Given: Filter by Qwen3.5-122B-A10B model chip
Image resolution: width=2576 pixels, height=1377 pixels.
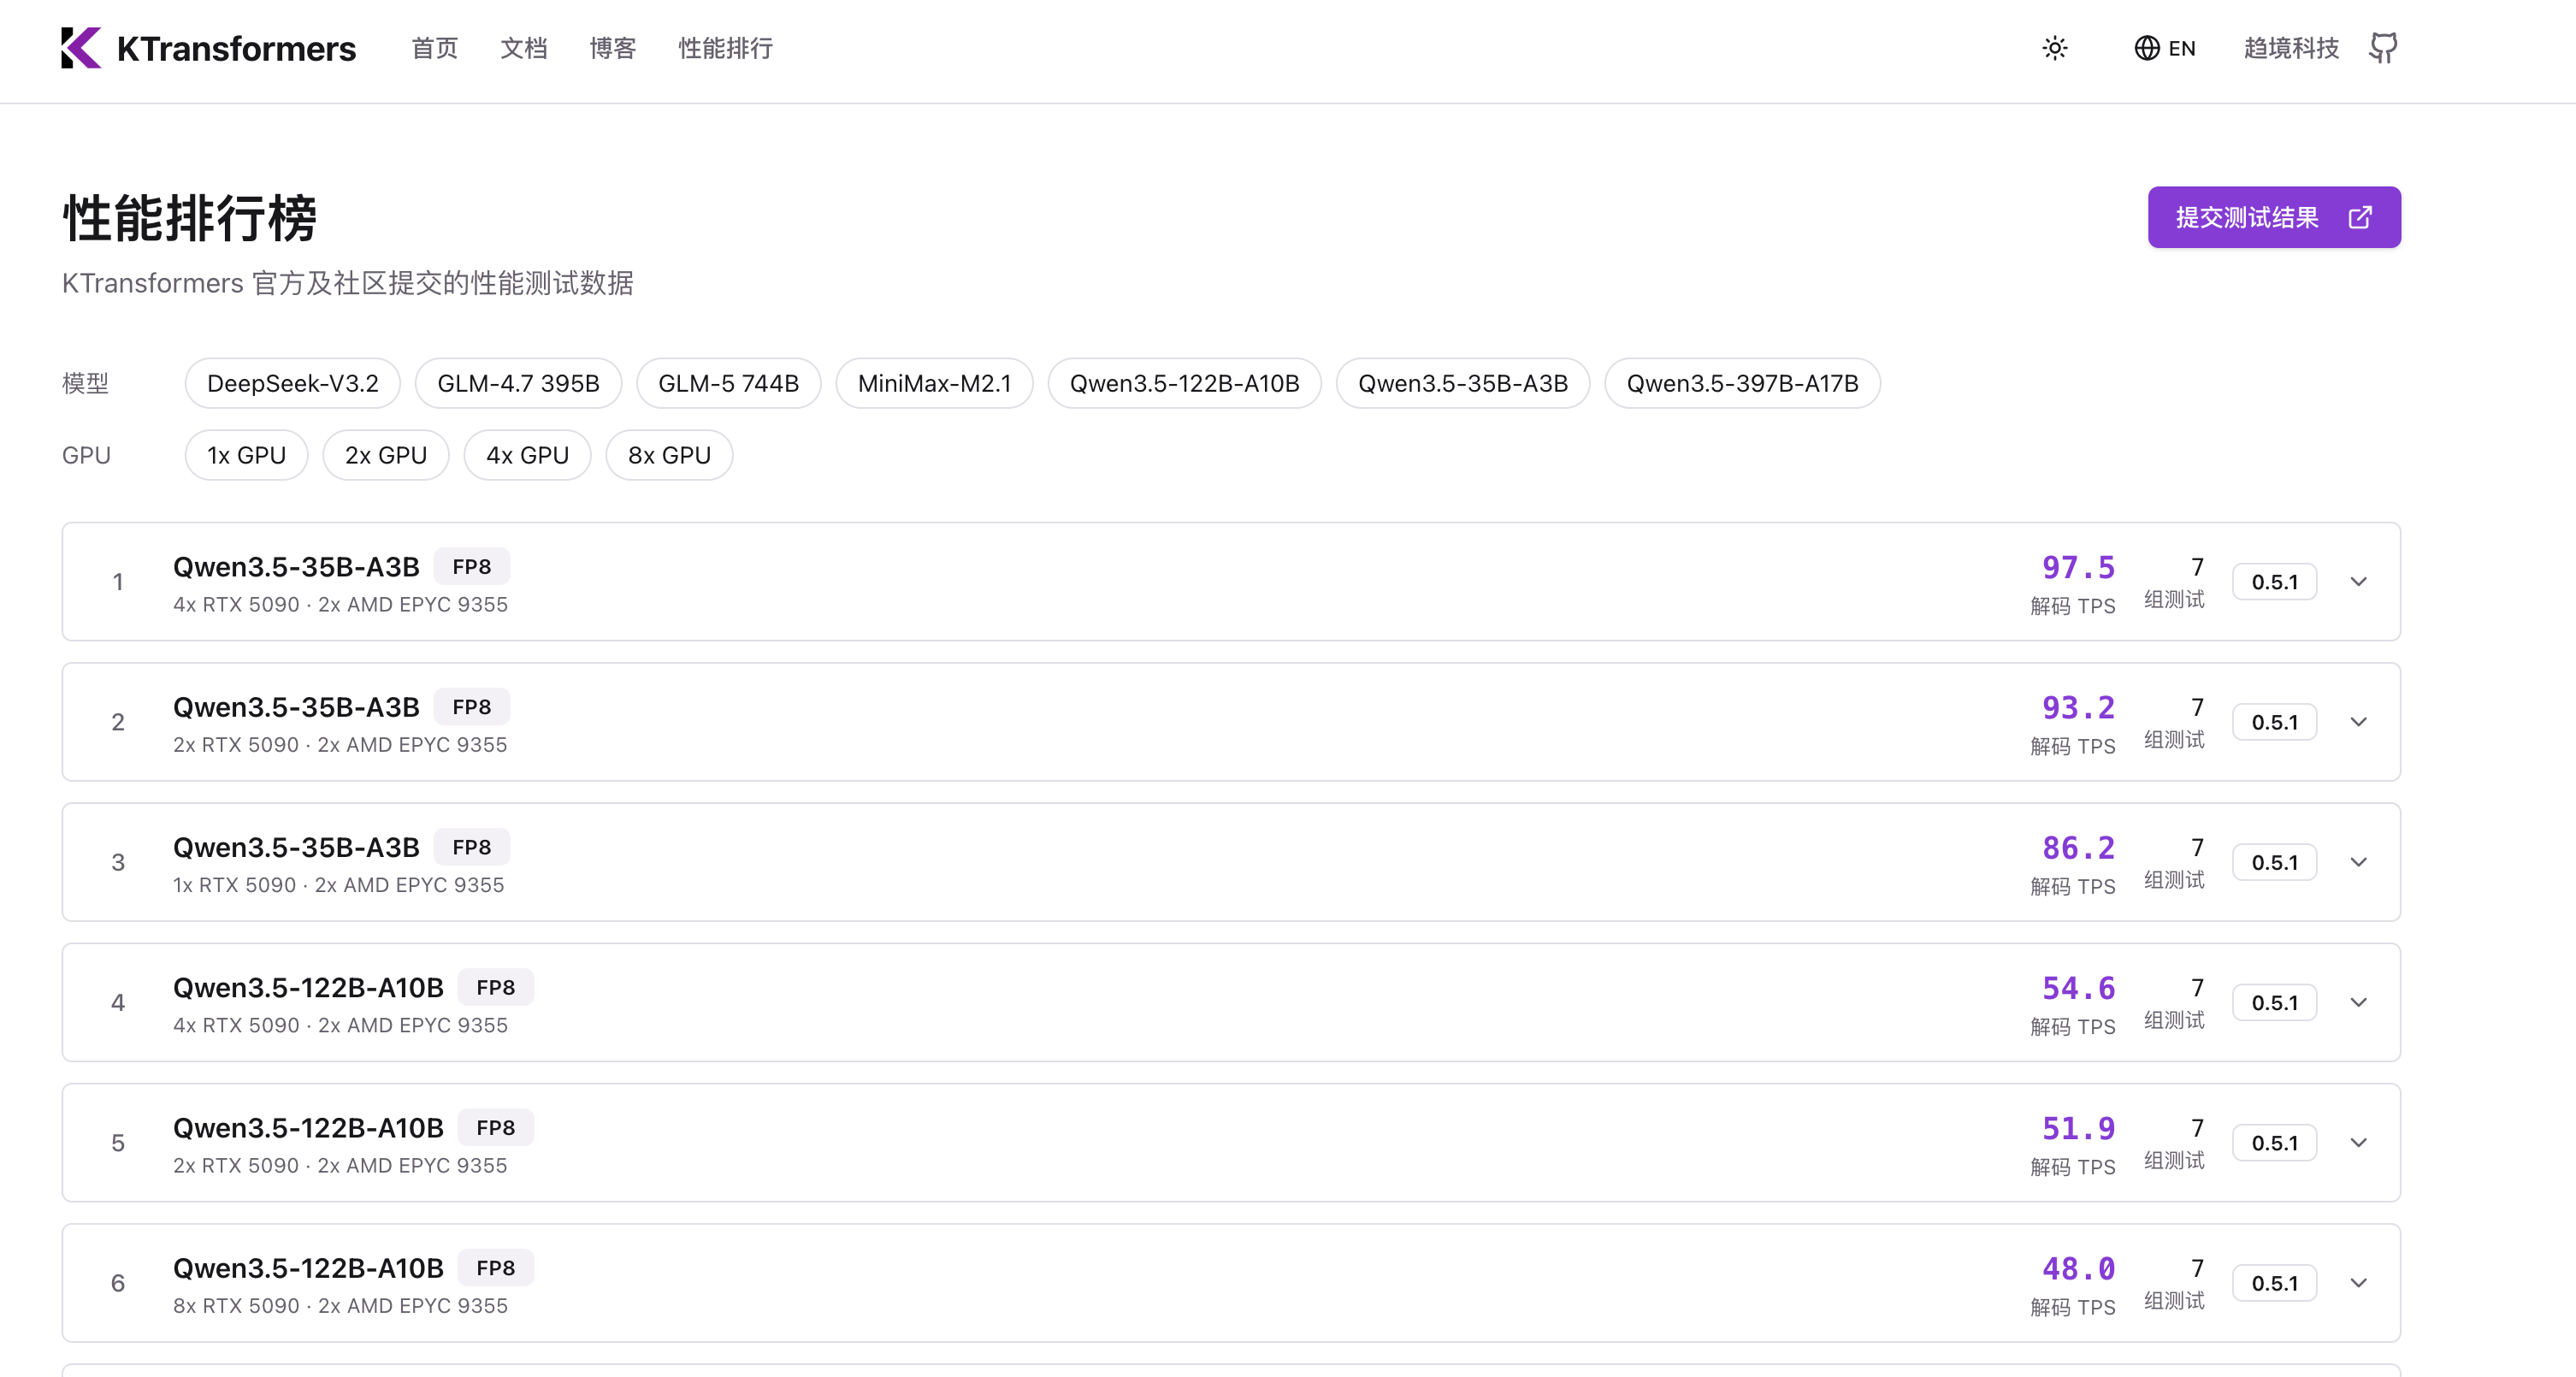Looking at the screenshot, I should tap(1185, 383).
